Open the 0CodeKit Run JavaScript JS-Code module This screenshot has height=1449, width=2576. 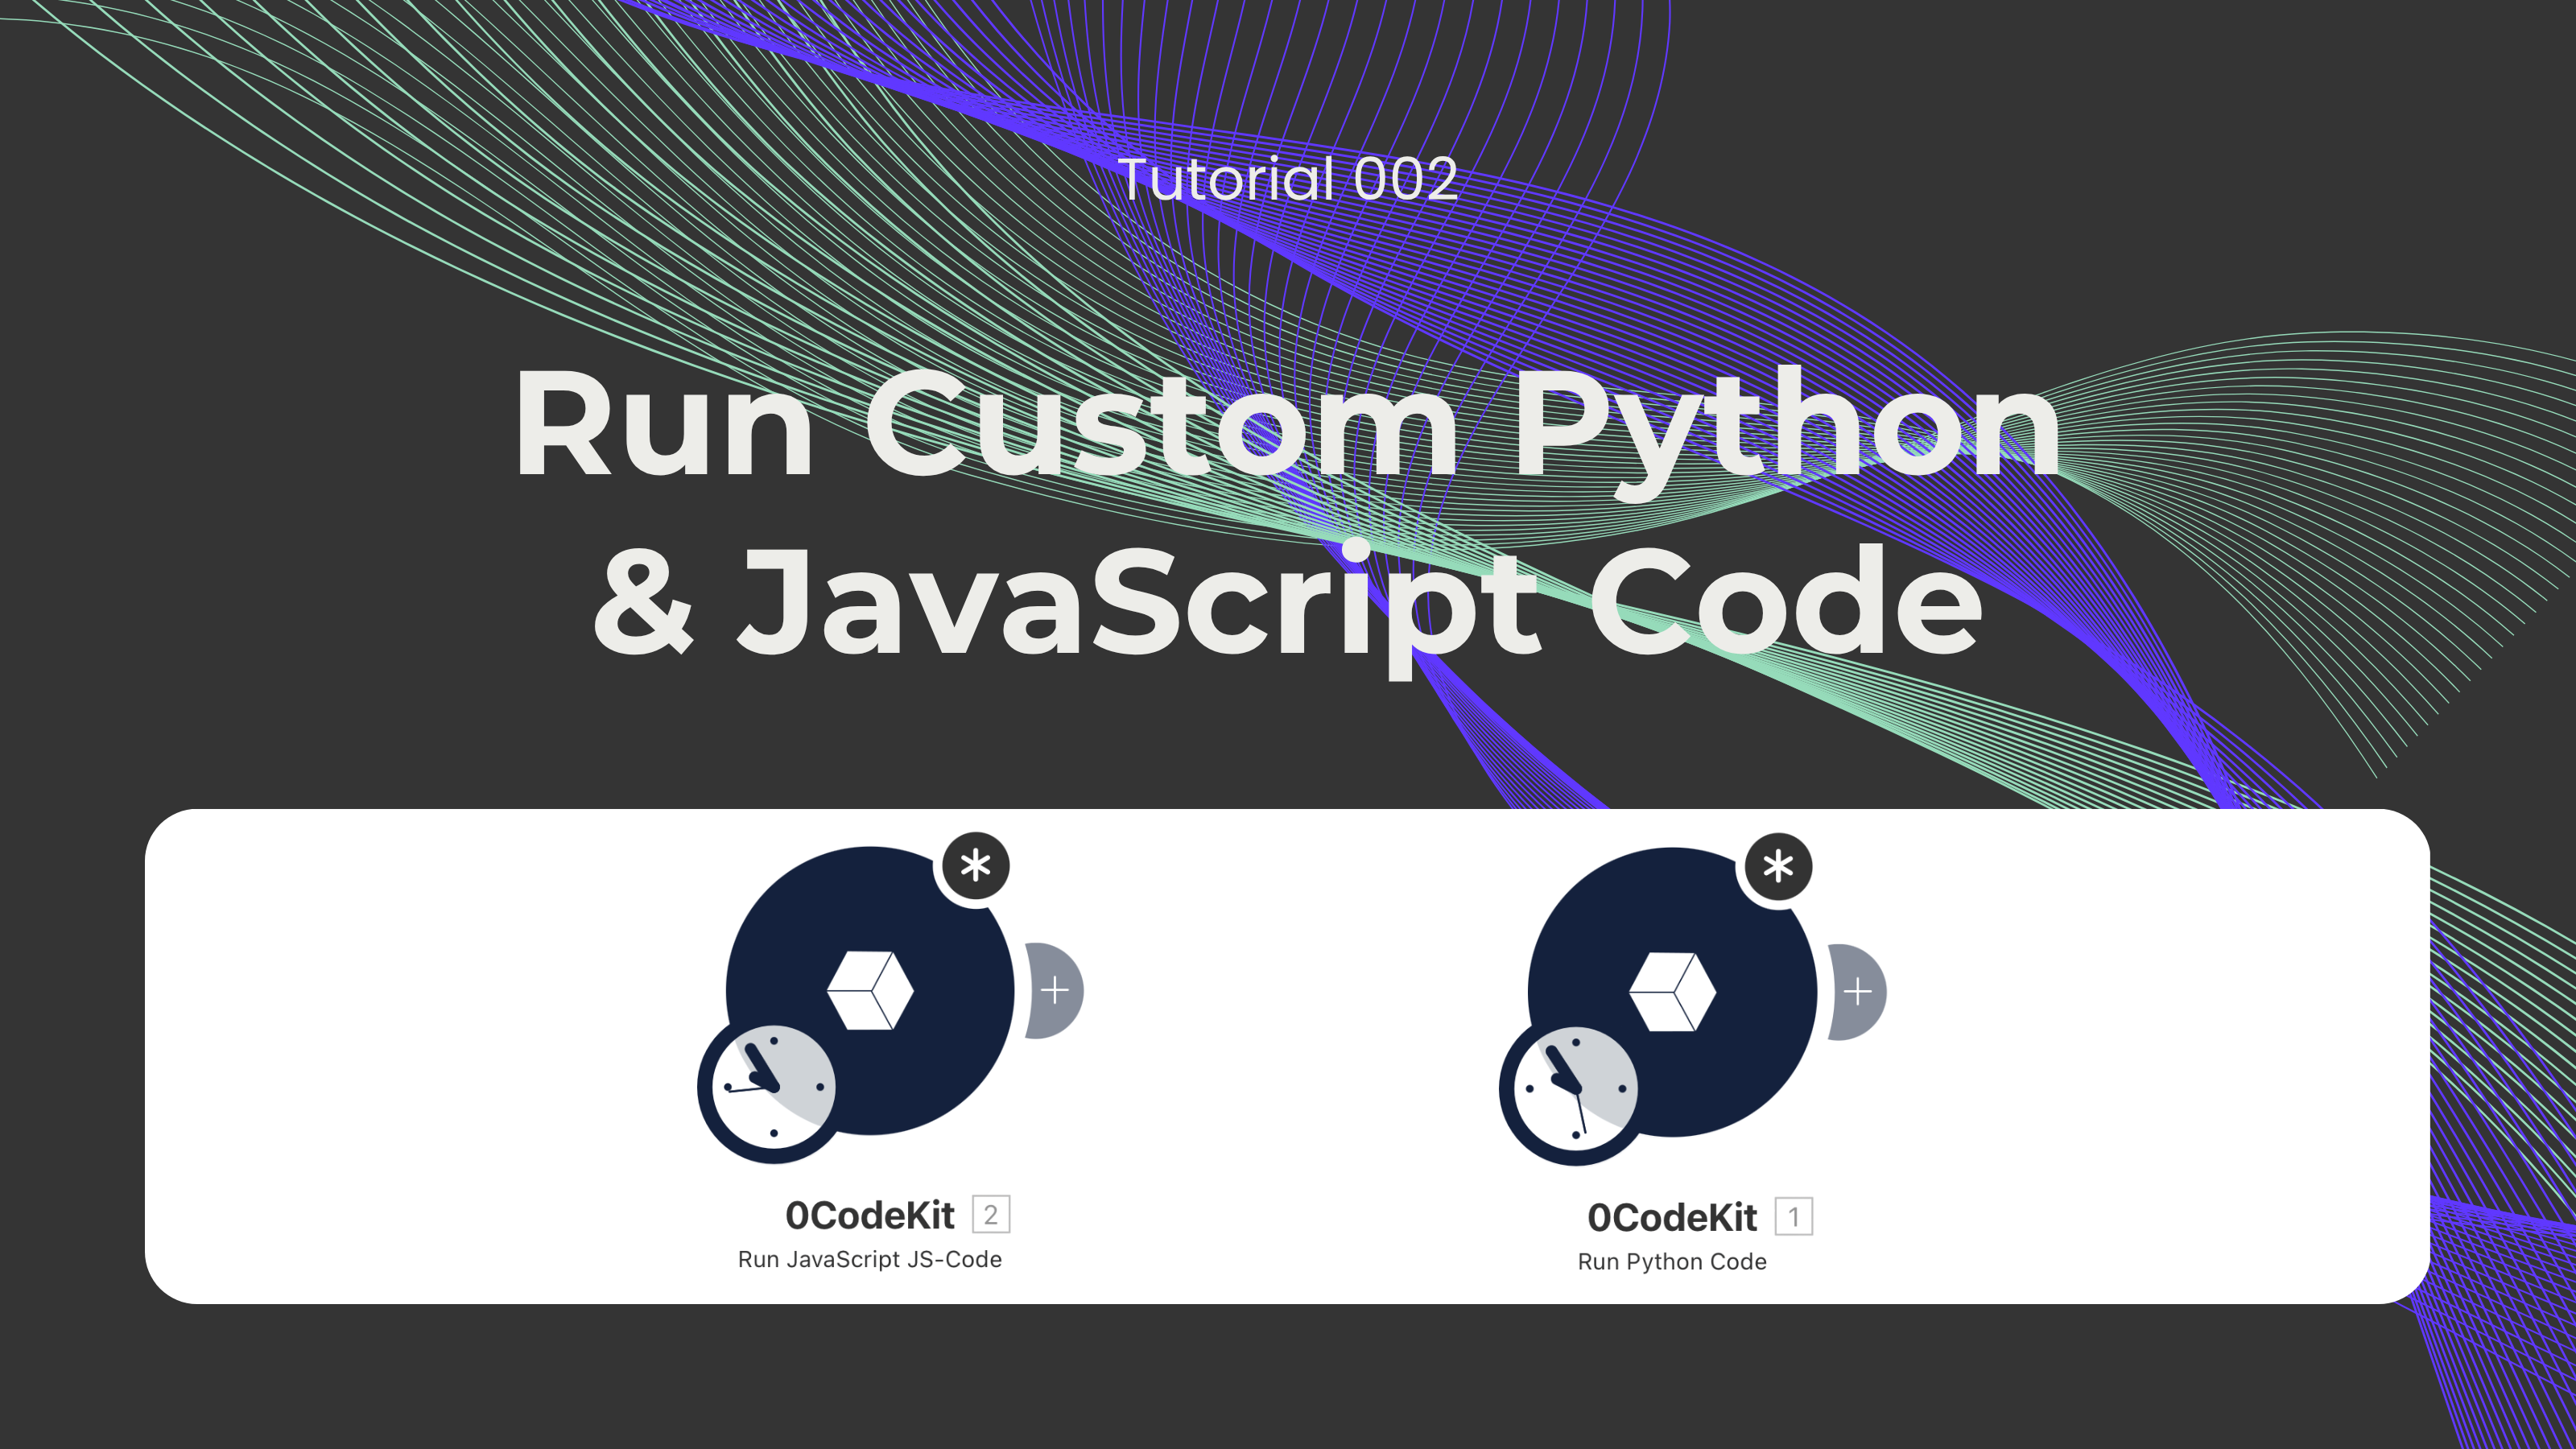870,990
